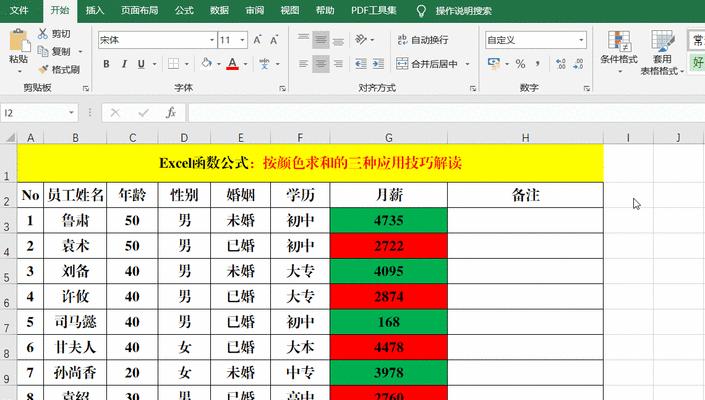Click Tell Me search (操作说明搜索)
705x400 pixels.
click(x=463, y=10)
